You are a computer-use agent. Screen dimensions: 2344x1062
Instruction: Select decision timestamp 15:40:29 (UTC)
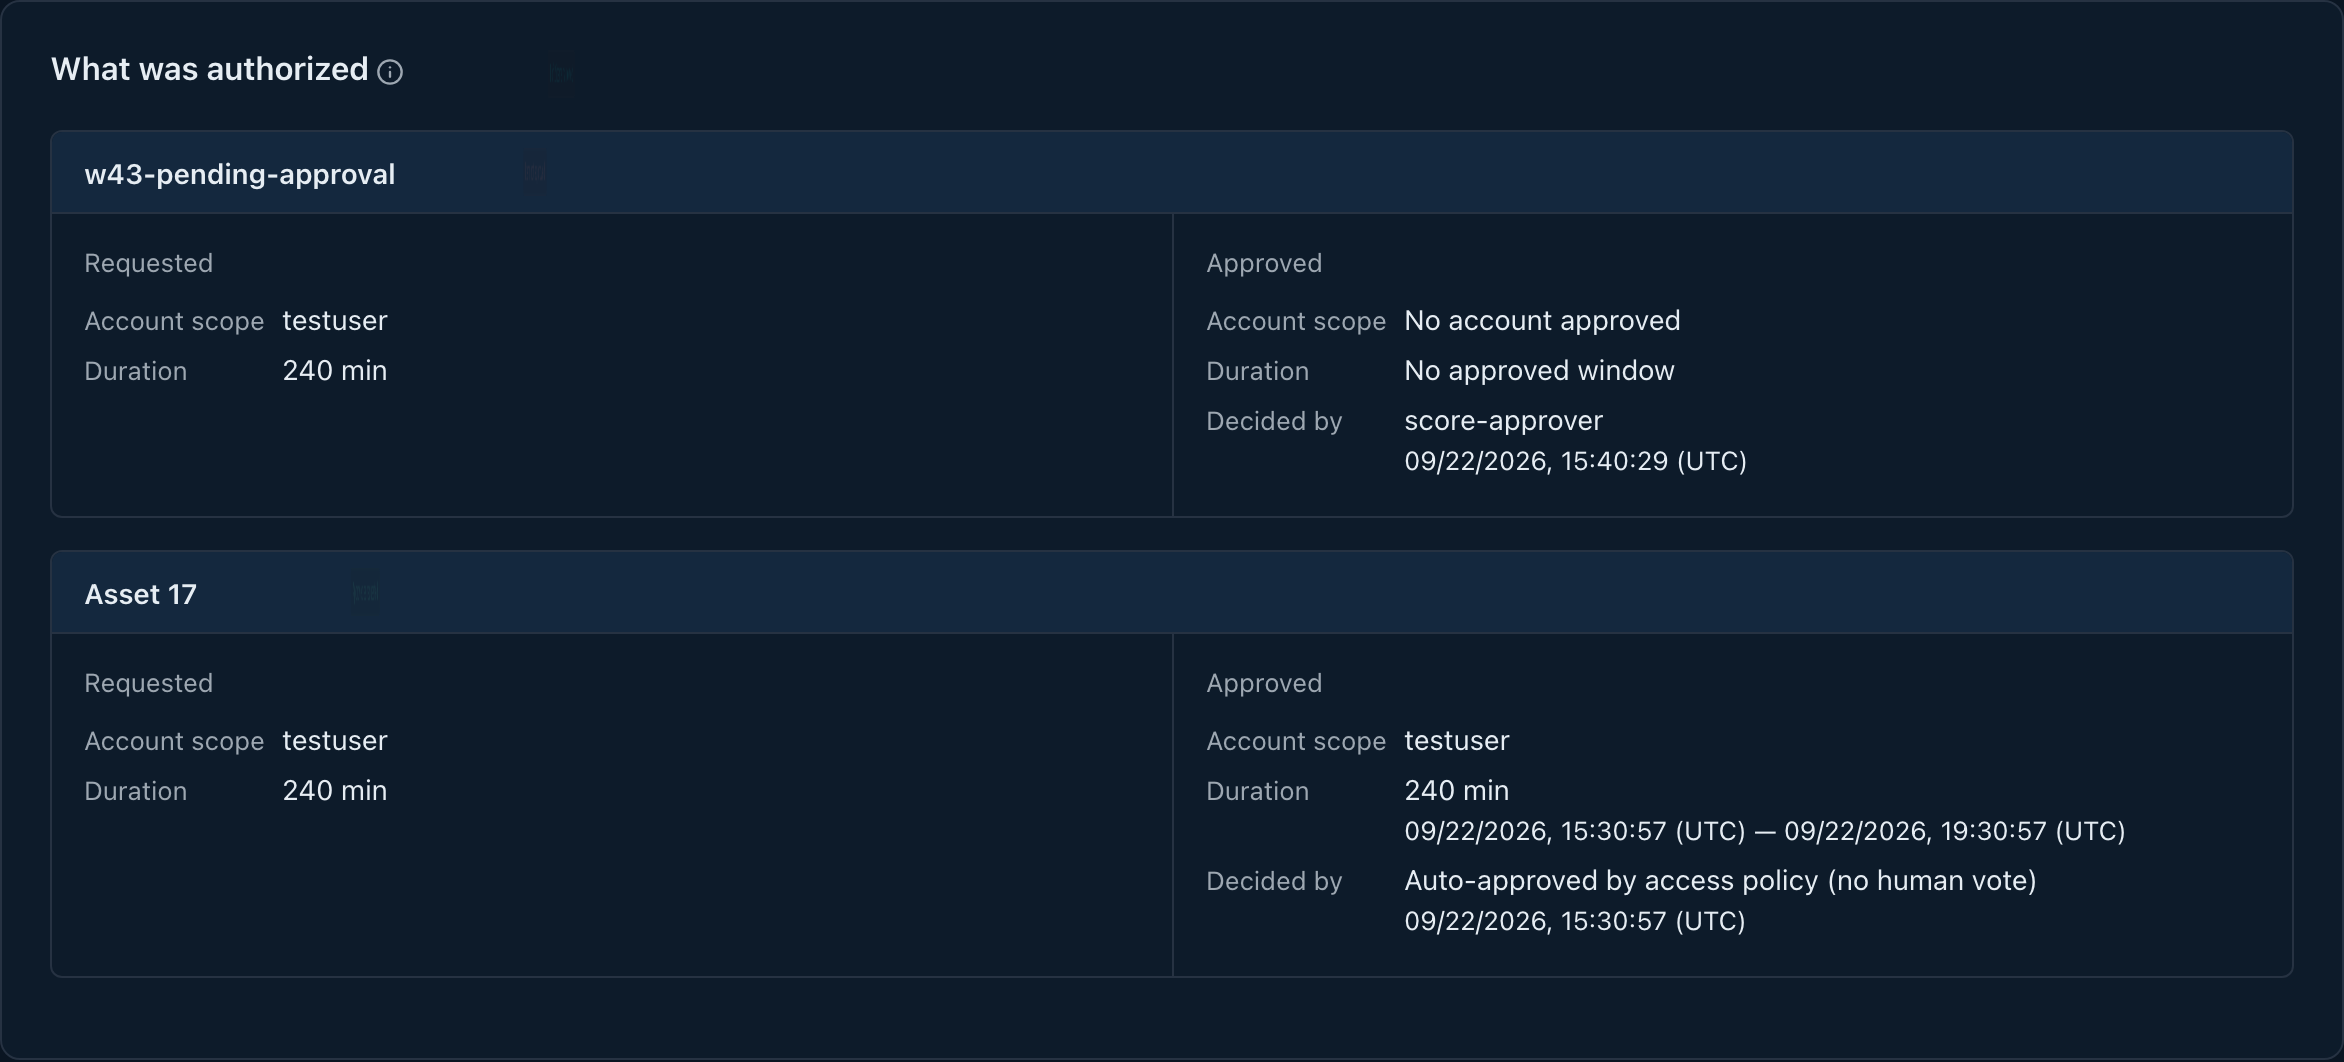(x=1575, y=461)
